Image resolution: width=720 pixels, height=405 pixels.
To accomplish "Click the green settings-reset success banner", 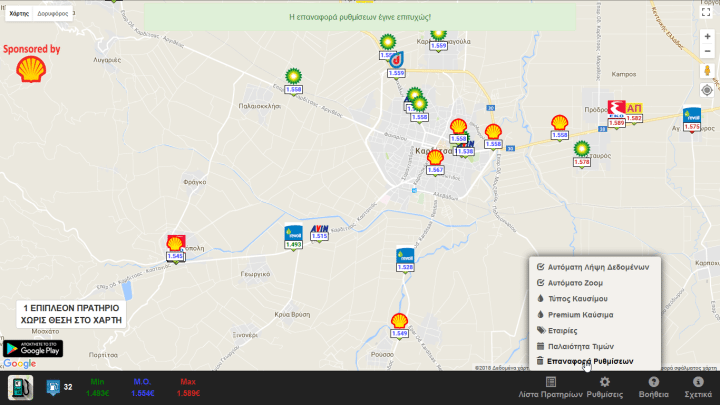I will [x=360, y=17].
